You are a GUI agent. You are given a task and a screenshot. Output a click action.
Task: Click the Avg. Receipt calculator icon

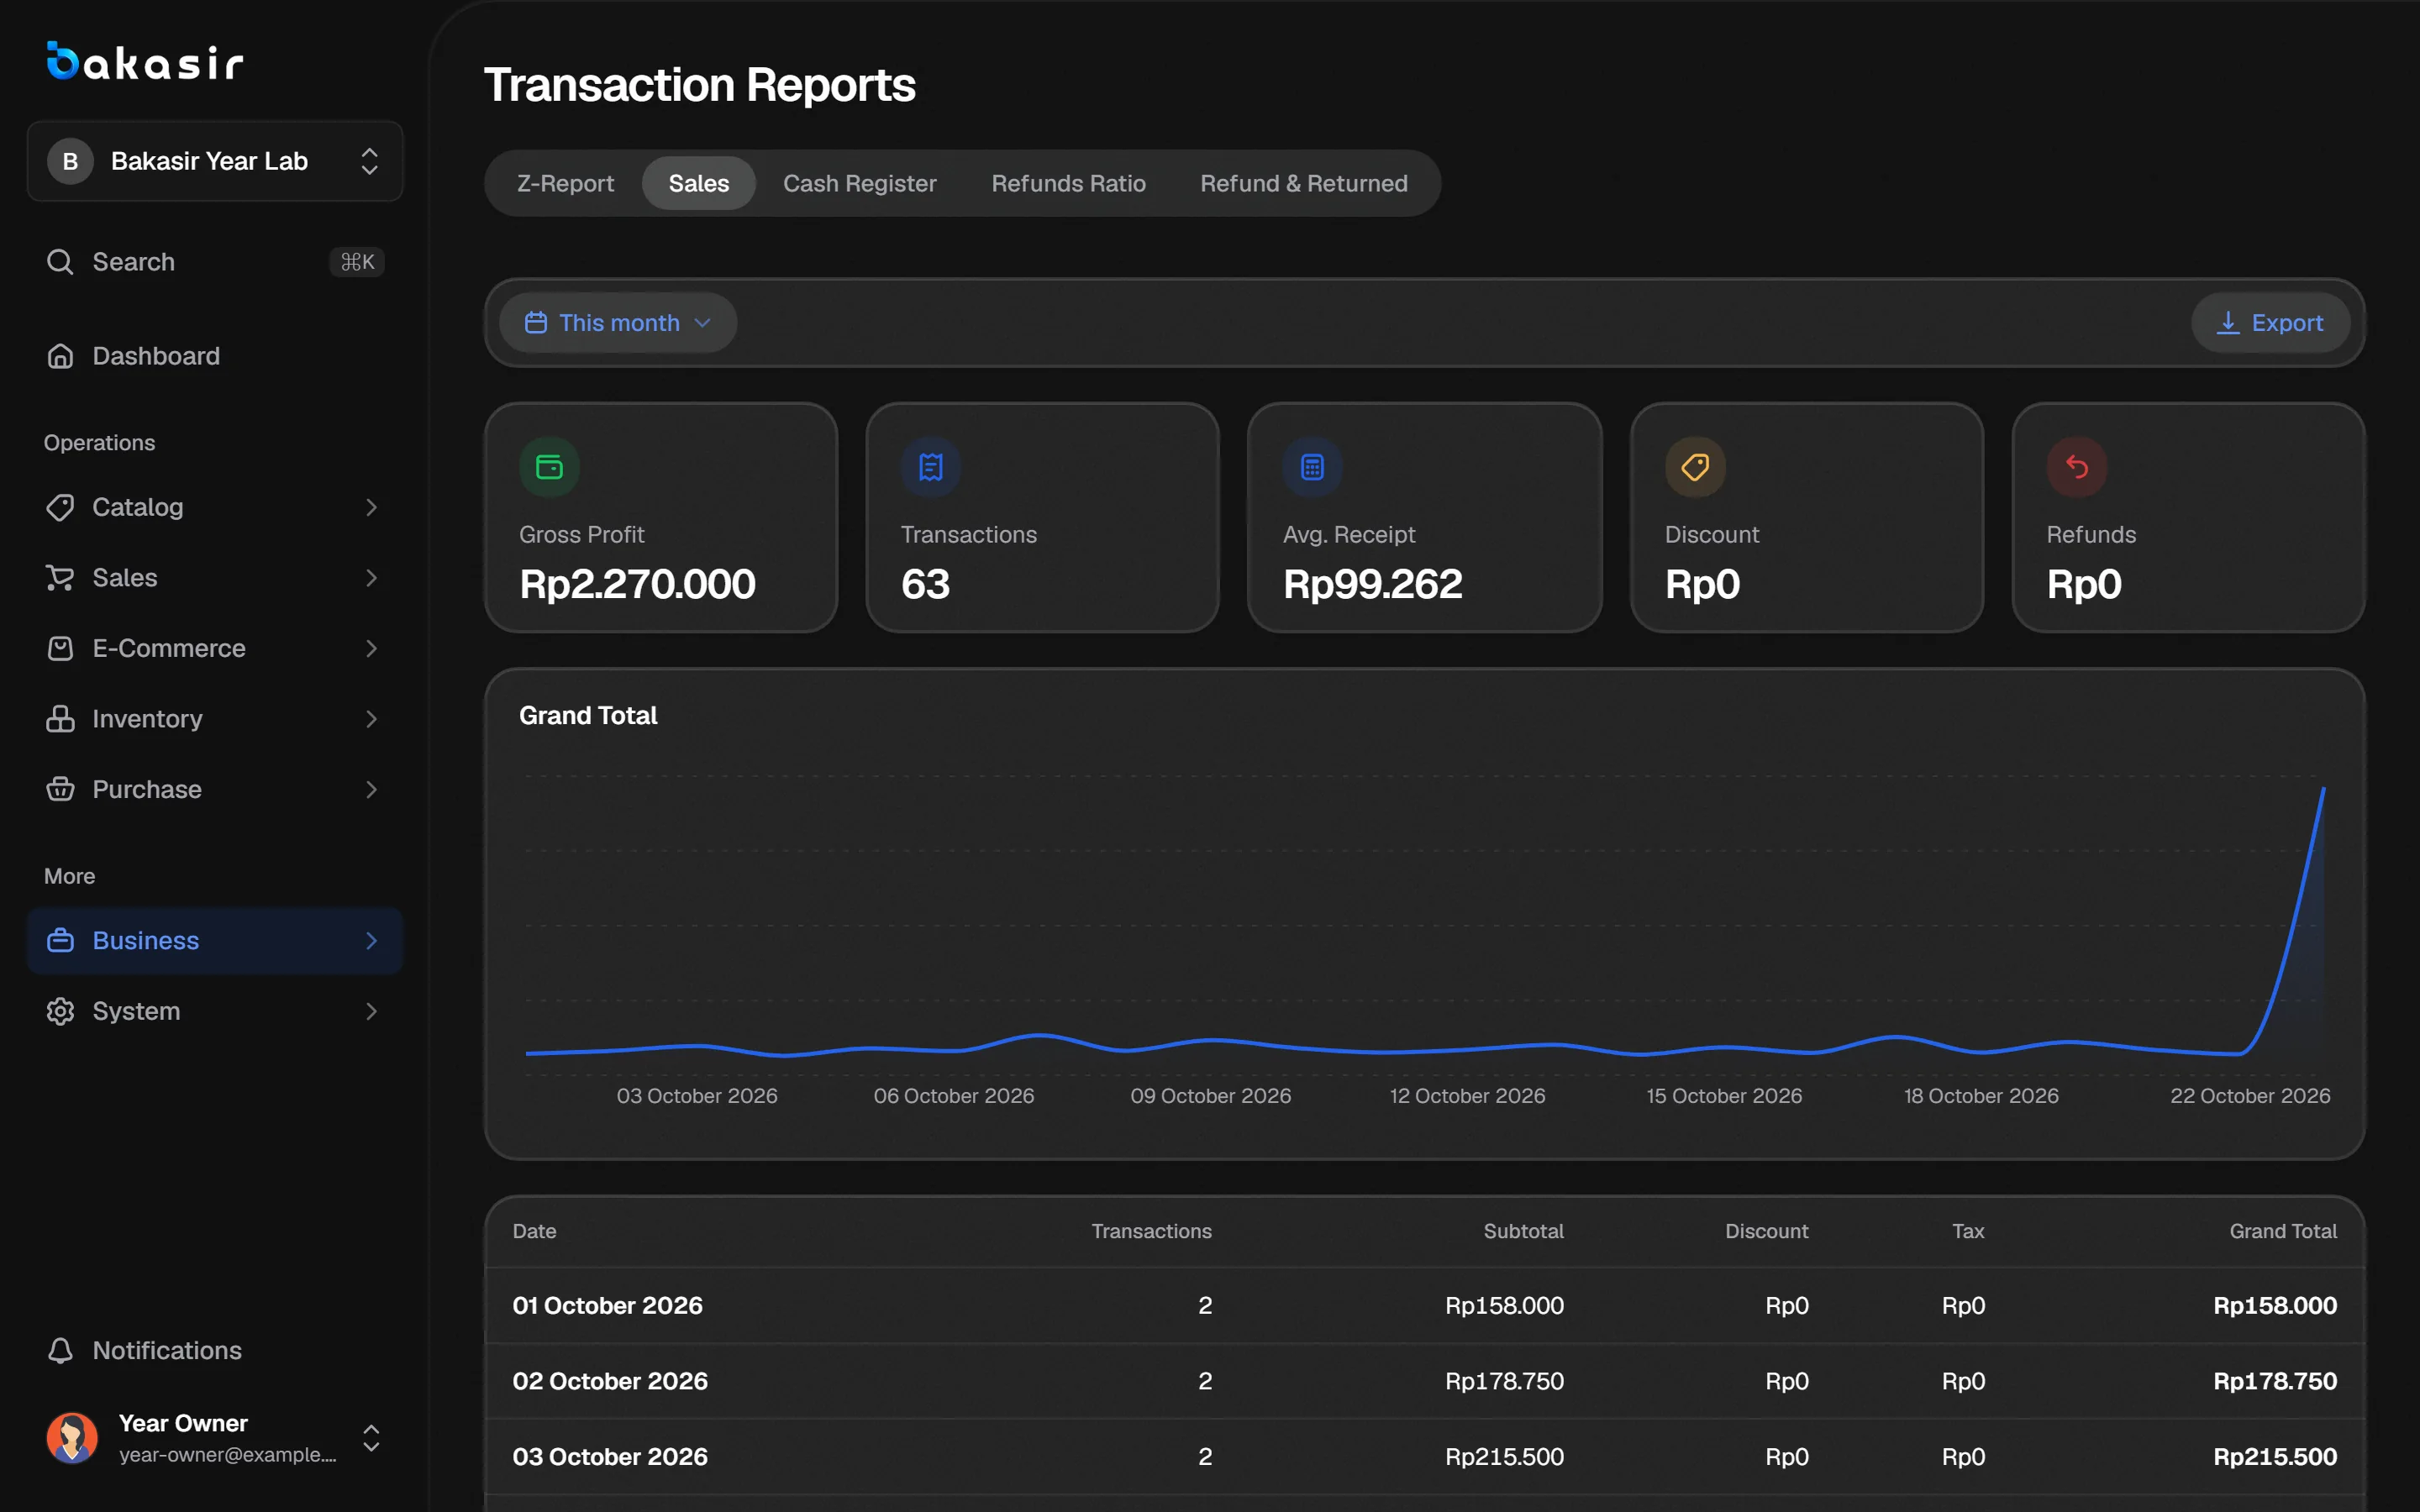[x=1313, y=467]
